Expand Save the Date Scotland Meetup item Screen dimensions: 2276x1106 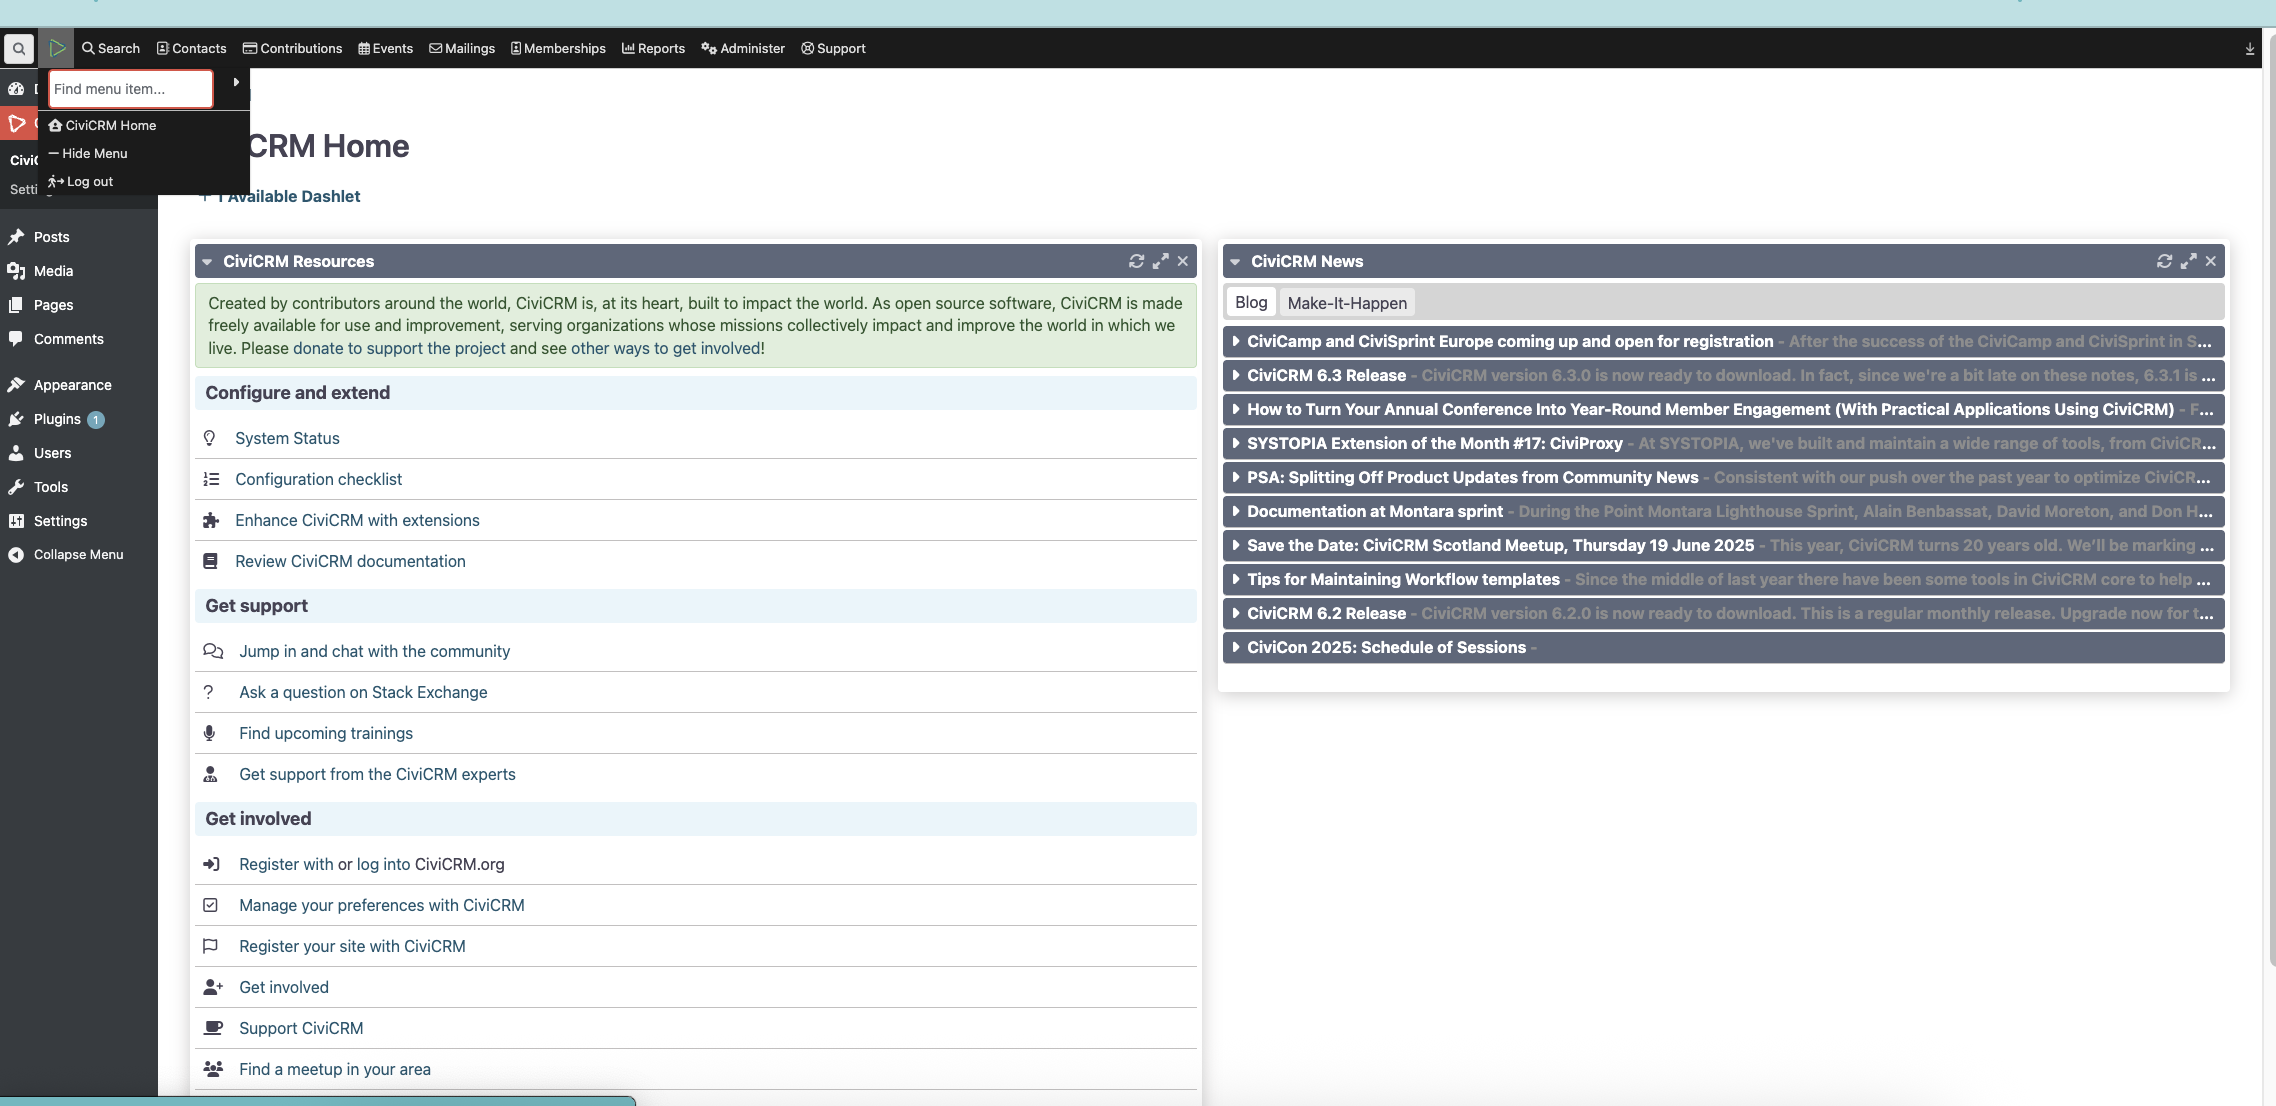[1724, 545]
